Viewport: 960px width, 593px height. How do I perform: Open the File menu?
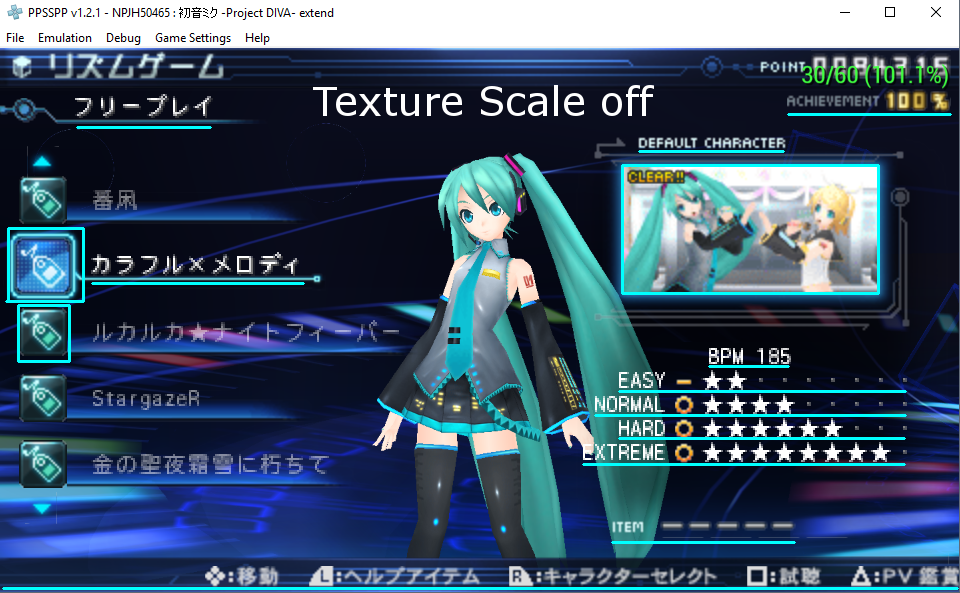coord(15,38)
